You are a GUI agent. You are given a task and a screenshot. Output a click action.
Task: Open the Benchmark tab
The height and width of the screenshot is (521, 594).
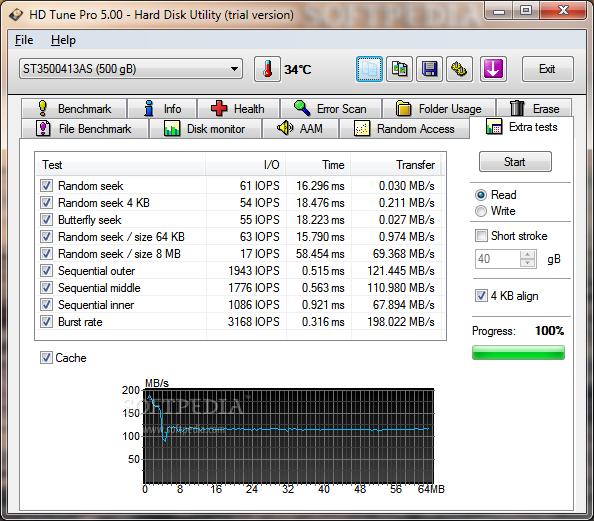(x=74, y=109)
